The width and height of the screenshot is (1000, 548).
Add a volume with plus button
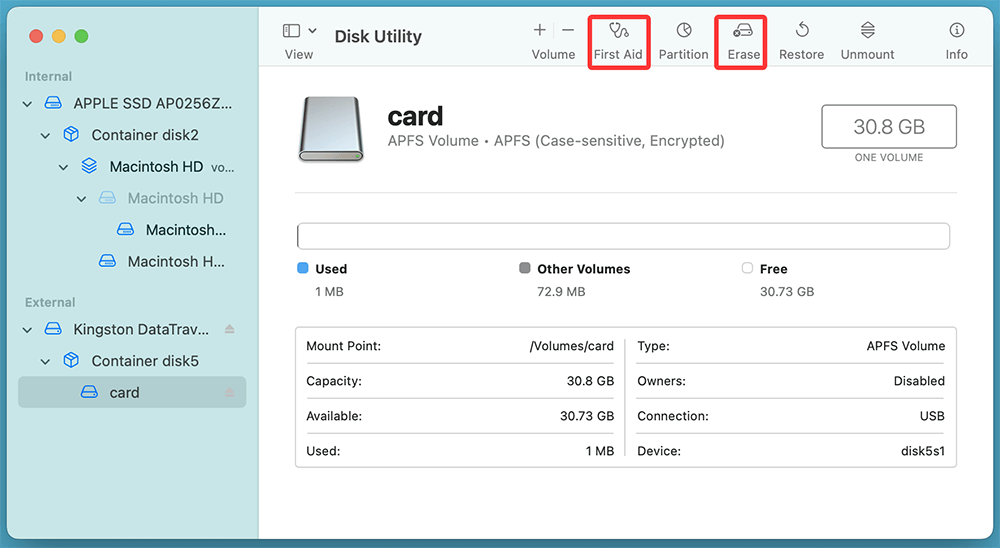coord(540,30)
